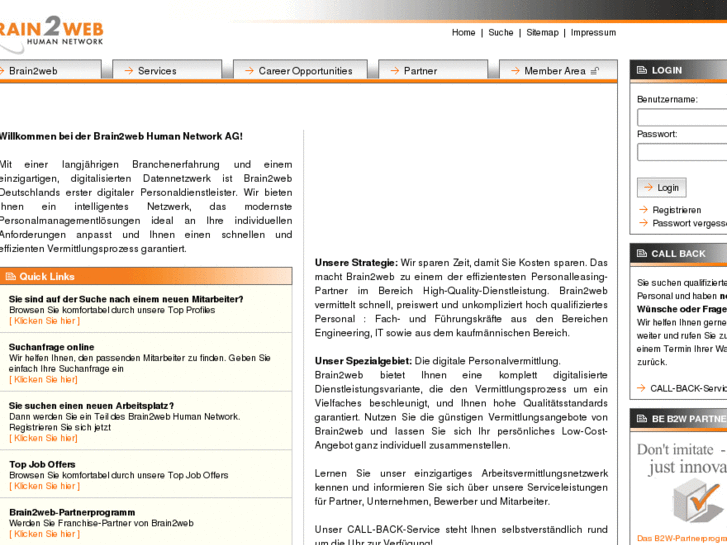
Task: Click the arrow icon on Partner tab
Action: tap(395, 71)
